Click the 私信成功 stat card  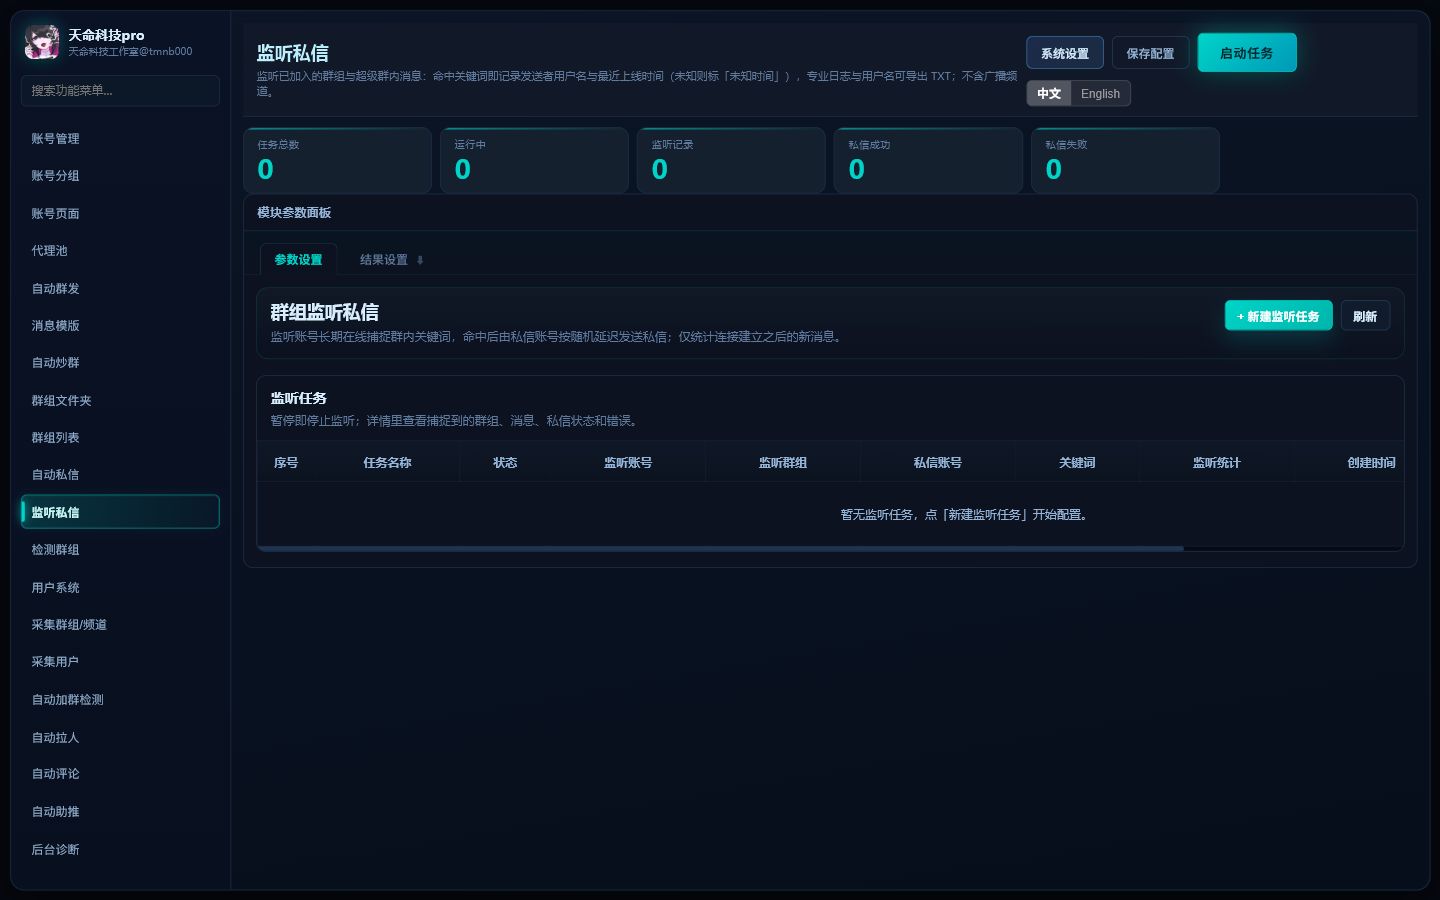[x=928, y=160]
